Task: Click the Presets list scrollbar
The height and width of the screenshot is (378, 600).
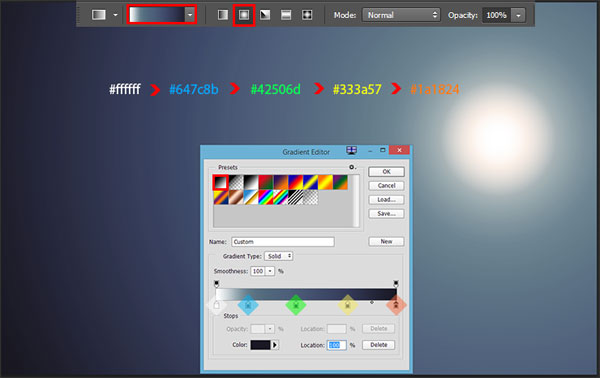Action: pyautogui.click(x=356, y=201)
